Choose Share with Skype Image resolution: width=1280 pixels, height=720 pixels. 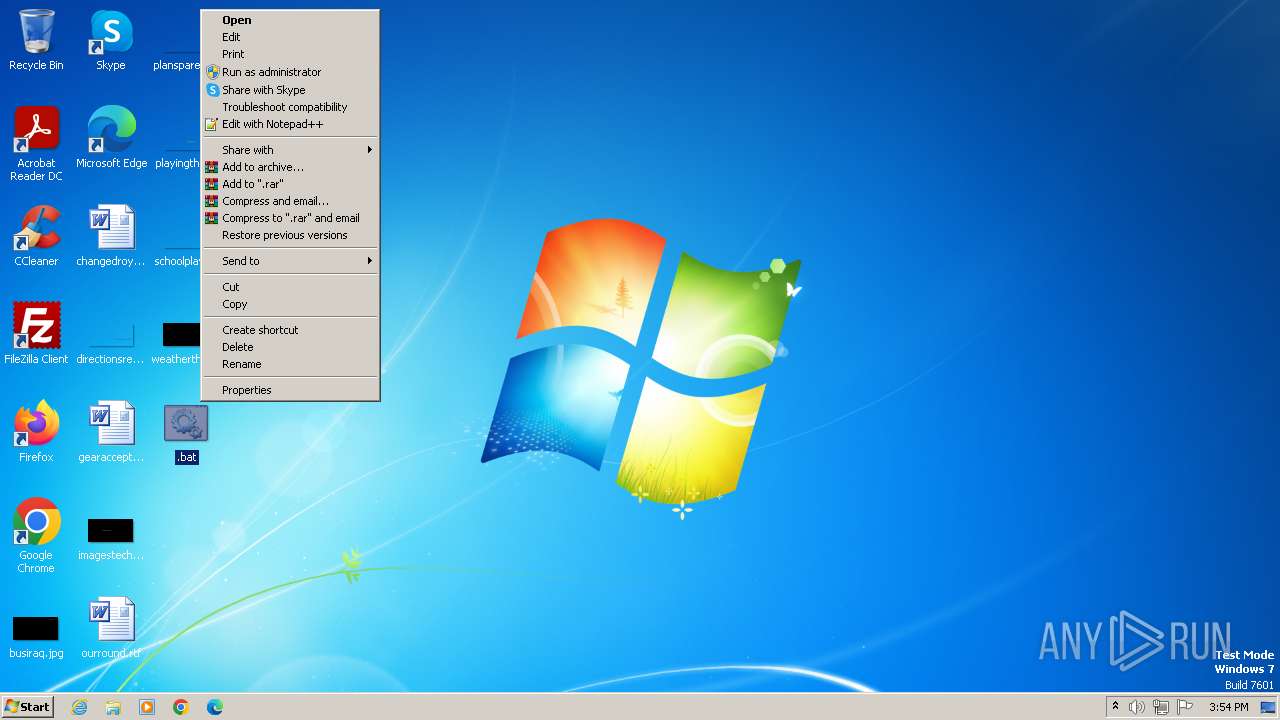coord(290,90)
